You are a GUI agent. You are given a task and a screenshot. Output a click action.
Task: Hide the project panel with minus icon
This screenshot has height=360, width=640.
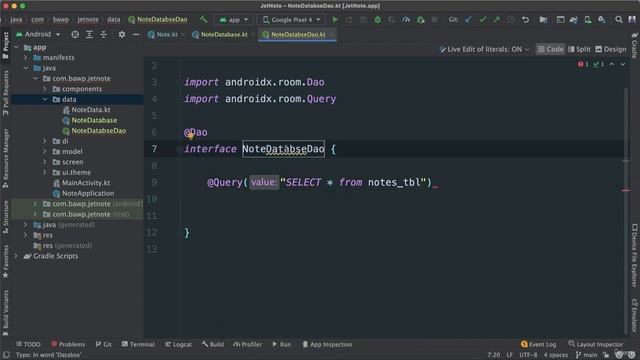[x=136, y=35]
